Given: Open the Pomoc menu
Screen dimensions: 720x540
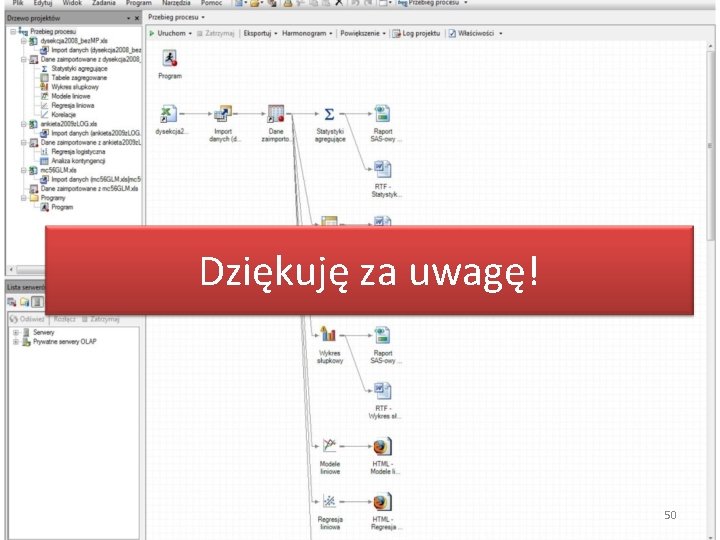Looking at the screenshot, I should [x=211, y=3].
